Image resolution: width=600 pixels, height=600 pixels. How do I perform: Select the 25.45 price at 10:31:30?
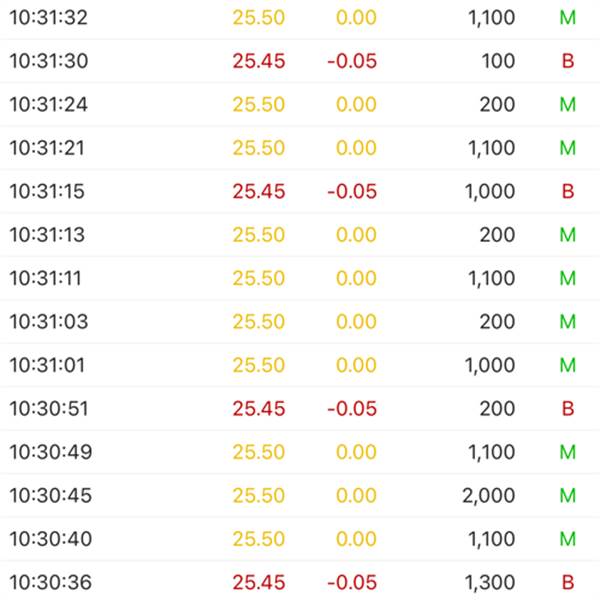(259, 61)
